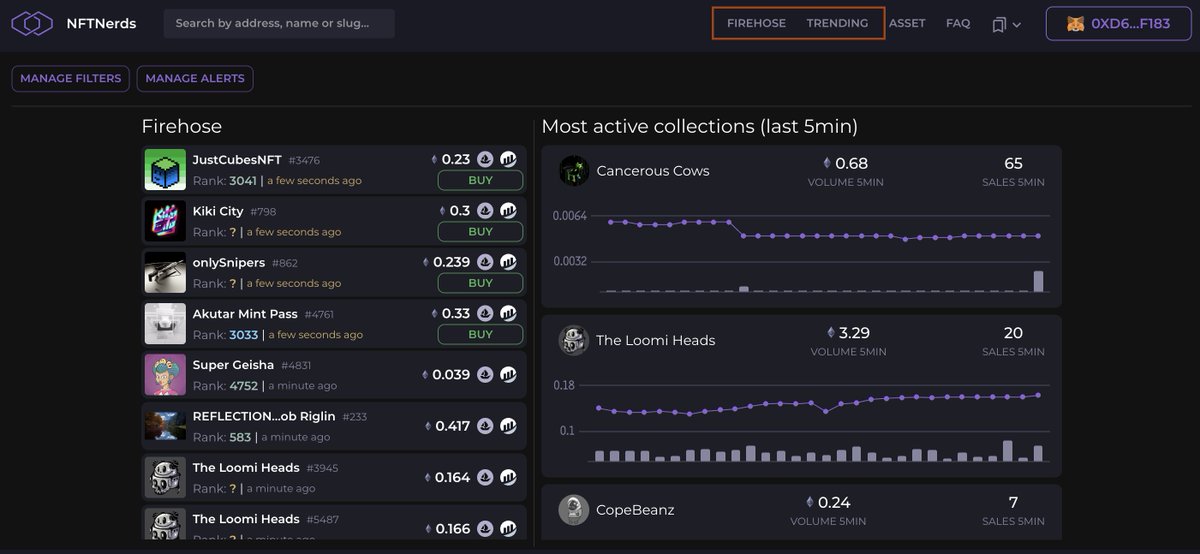Click OpenSea icon for Loomi Heads #3945
The width and height of the screenshot is (1200, 554).
485,478
